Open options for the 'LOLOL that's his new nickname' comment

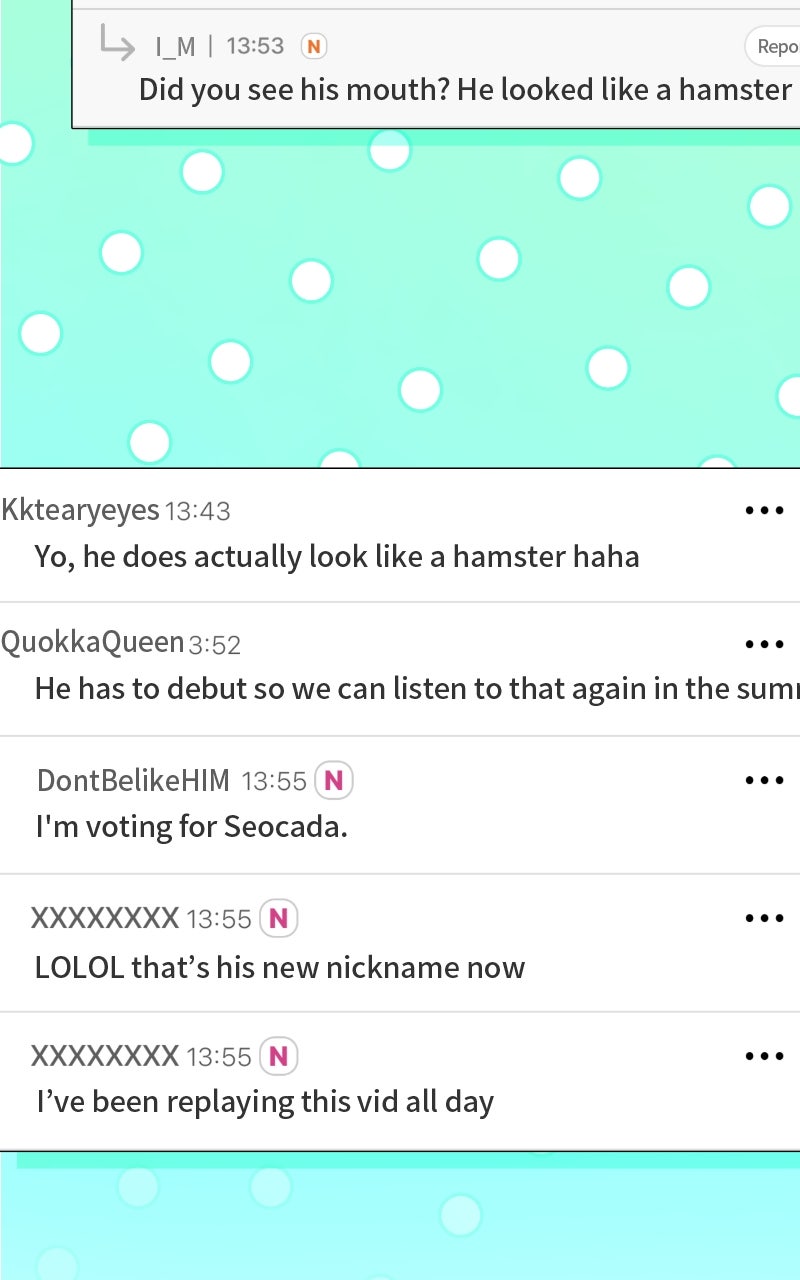(x=764, y=918)
